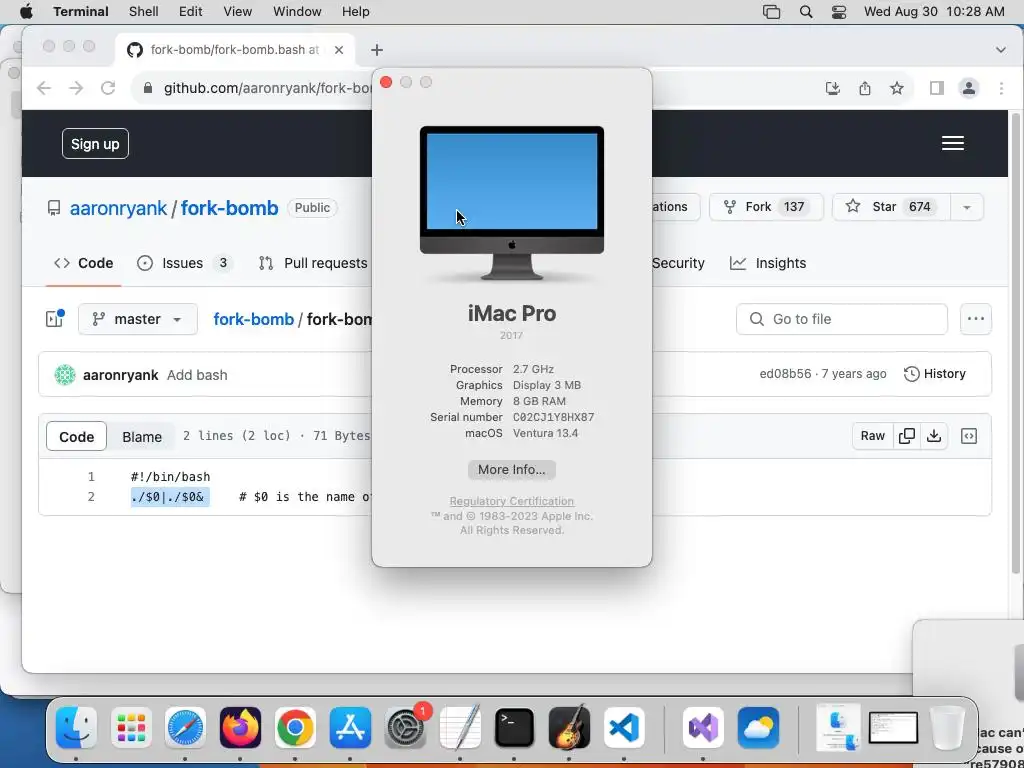Open the Shell menu
This screenshot has width=1024, height=768.
(144, 12)
